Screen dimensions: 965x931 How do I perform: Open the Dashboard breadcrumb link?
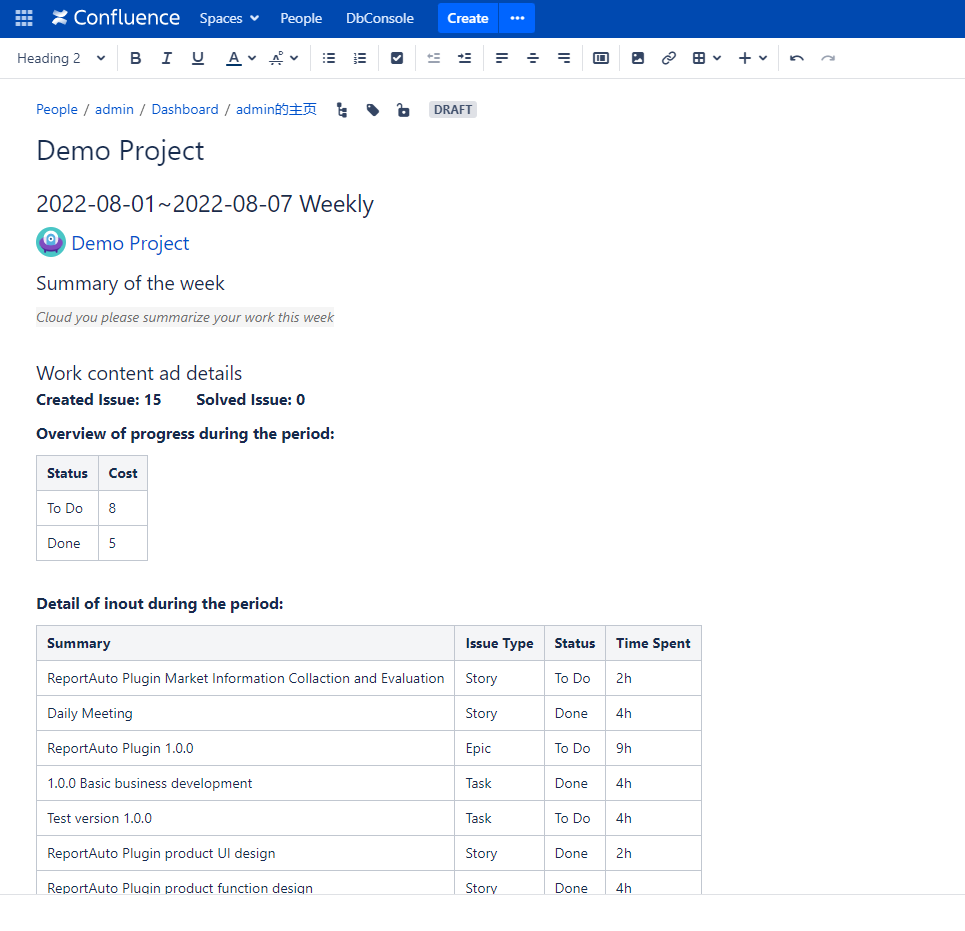185,110
